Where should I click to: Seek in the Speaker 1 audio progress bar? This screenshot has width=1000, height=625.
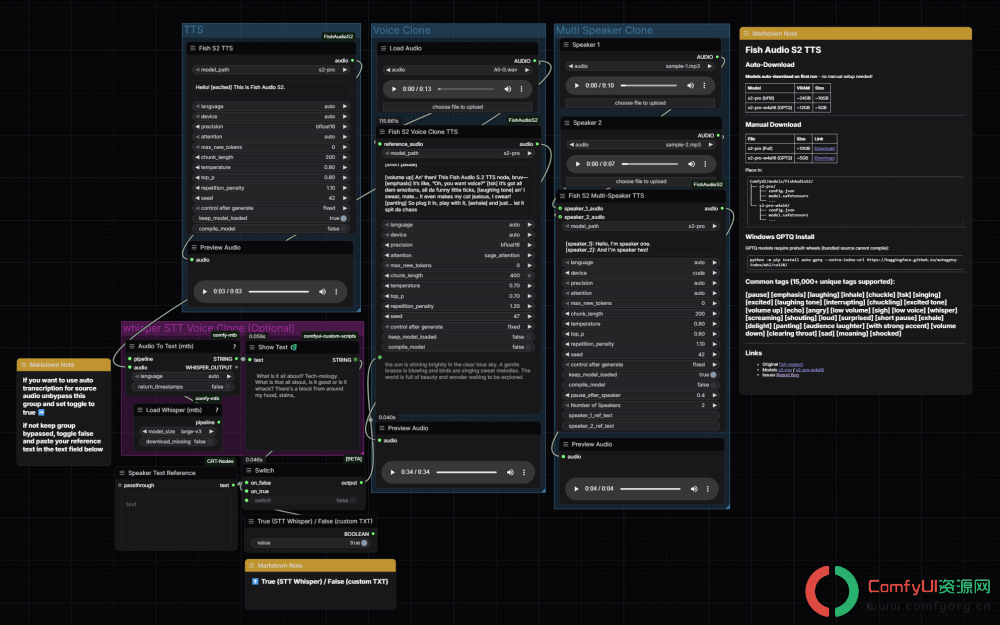pos(649,85)
